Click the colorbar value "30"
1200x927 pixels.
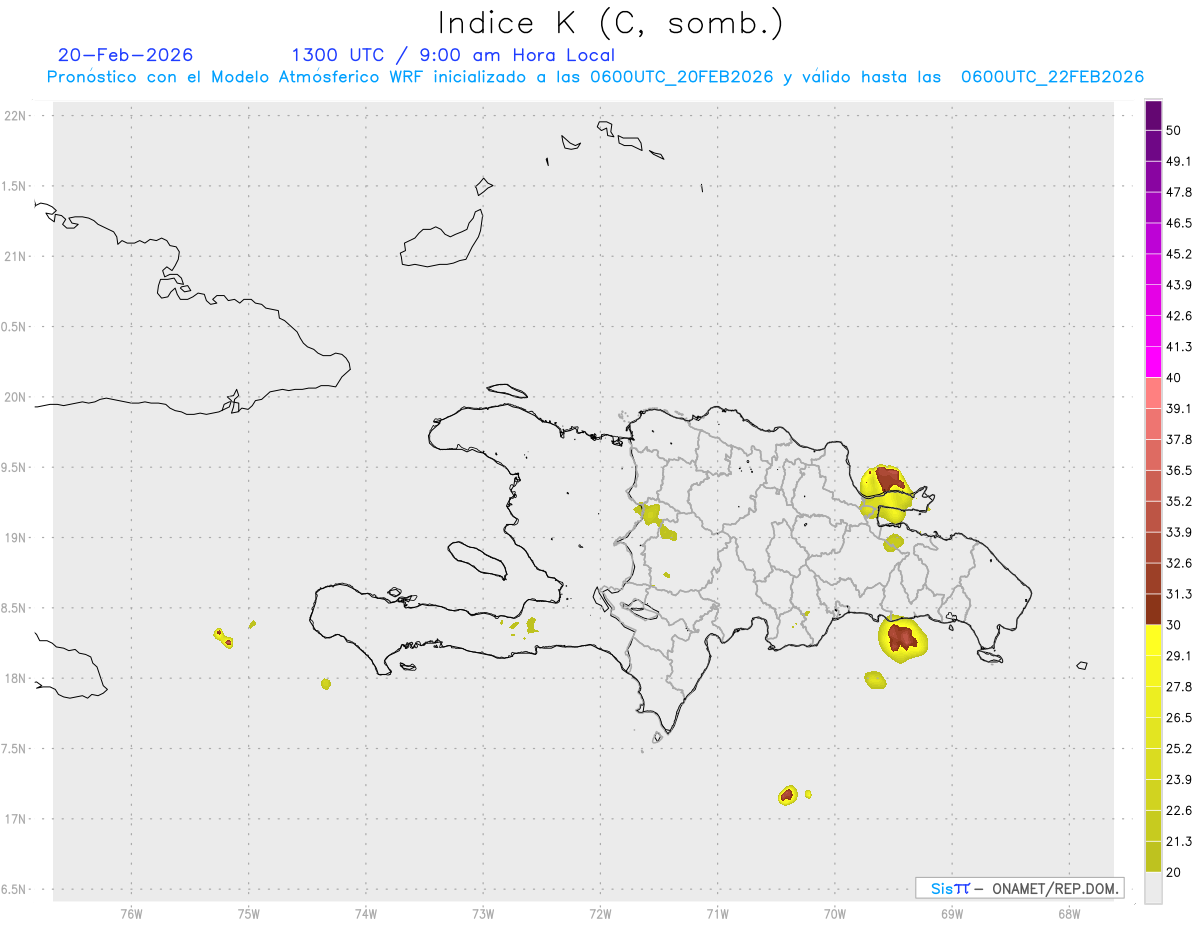(x=1174, y=625)
